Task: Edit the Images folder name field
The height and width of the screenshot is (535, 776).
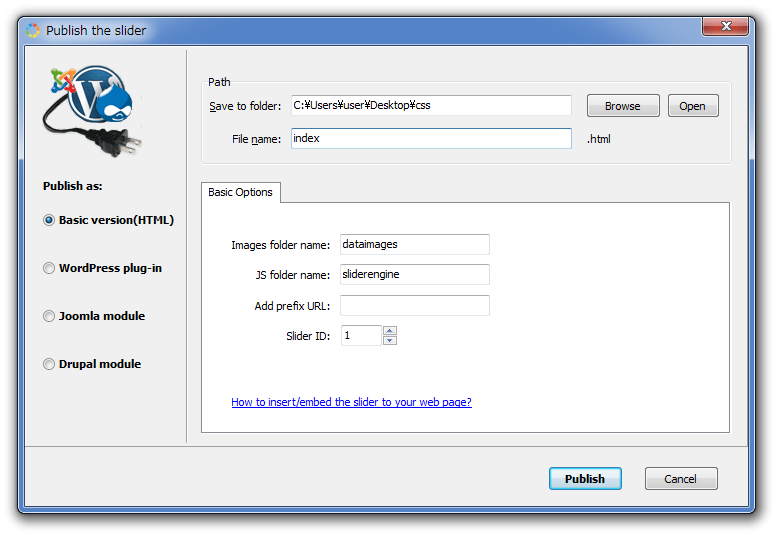Action: (415, 244)
